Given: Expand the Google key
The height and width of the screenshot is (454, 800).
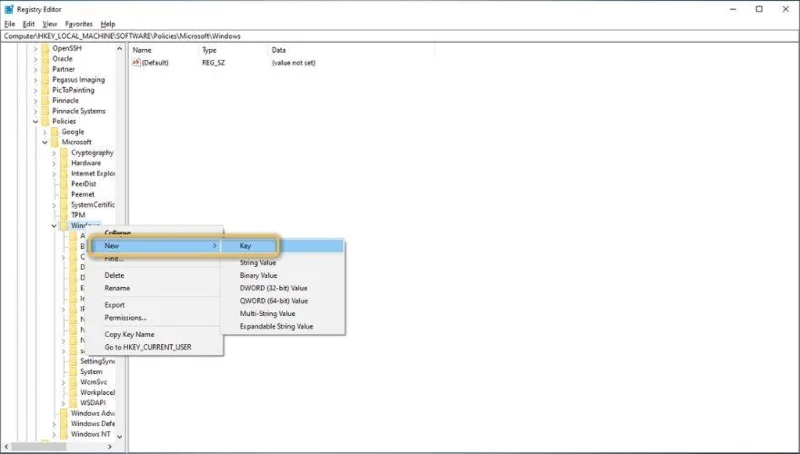Looking at the screenshot, I should point(44,132).
